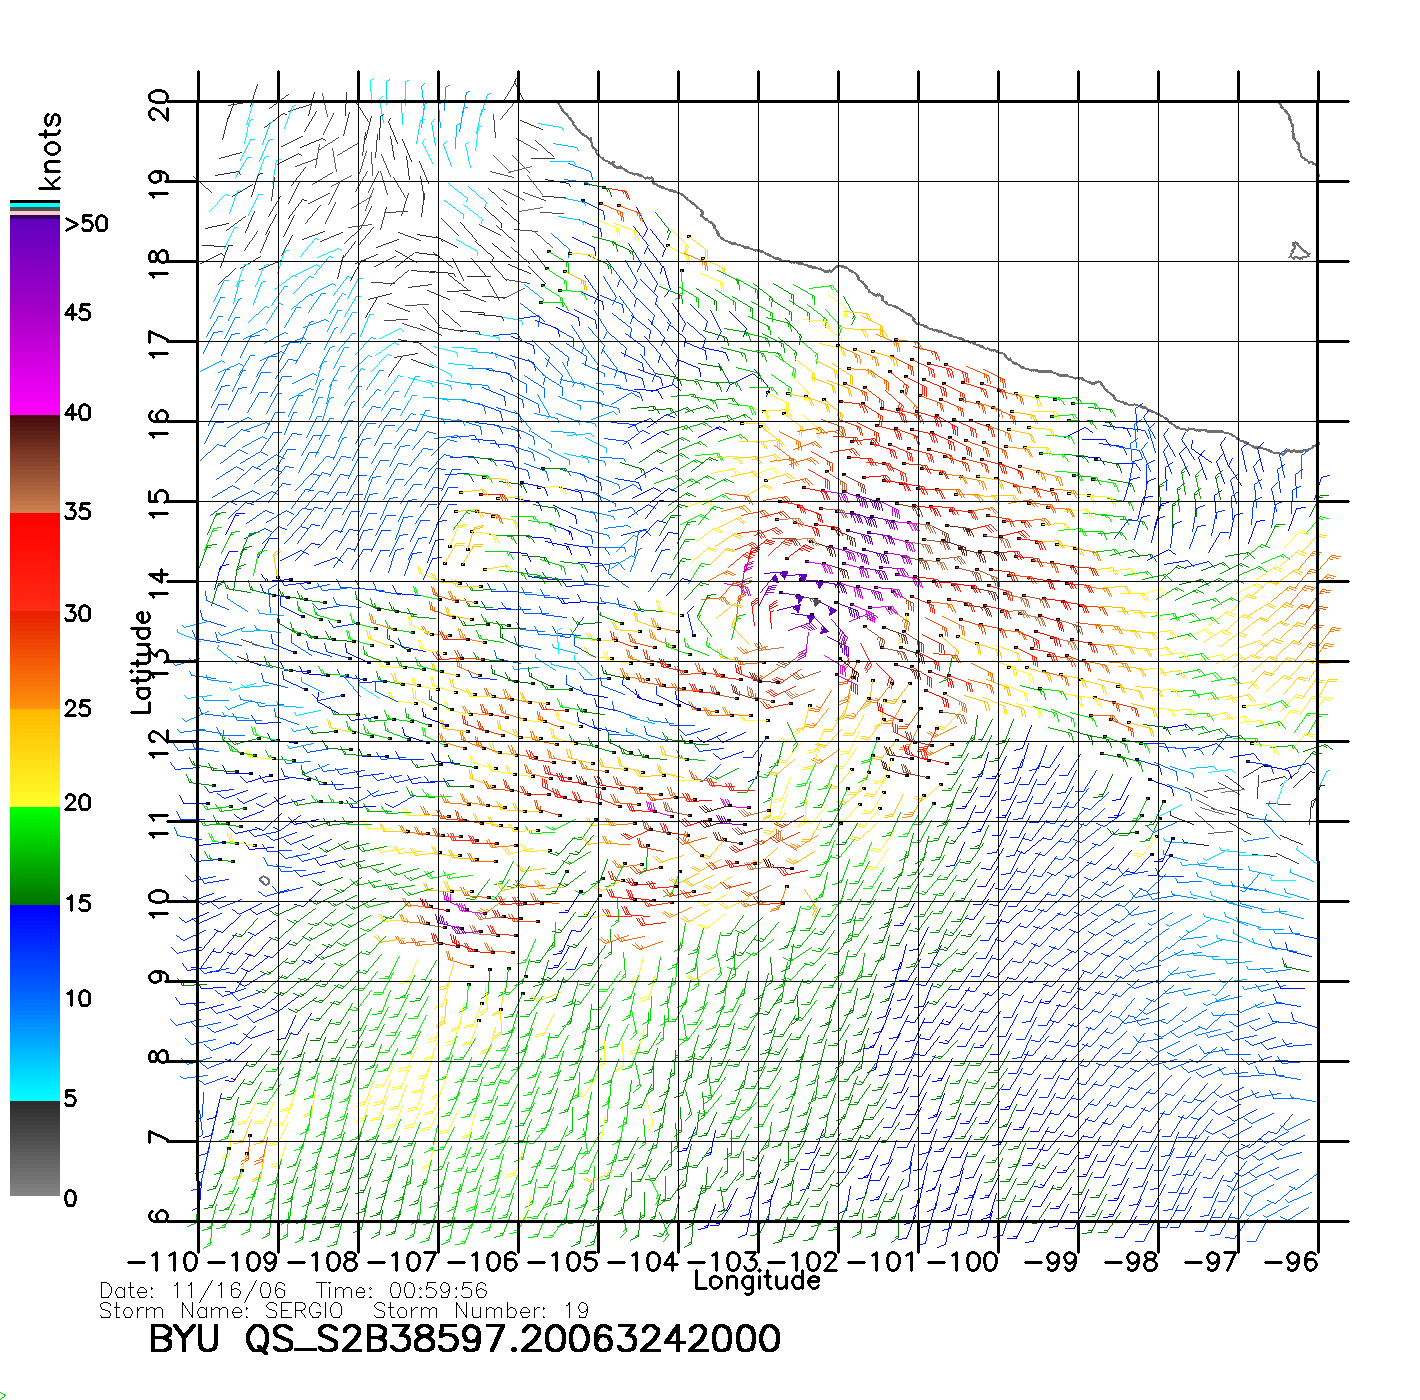Click the green 15-20 knots color band
This screenshot has width=1420, height=1400.
[x=35, y=855]
